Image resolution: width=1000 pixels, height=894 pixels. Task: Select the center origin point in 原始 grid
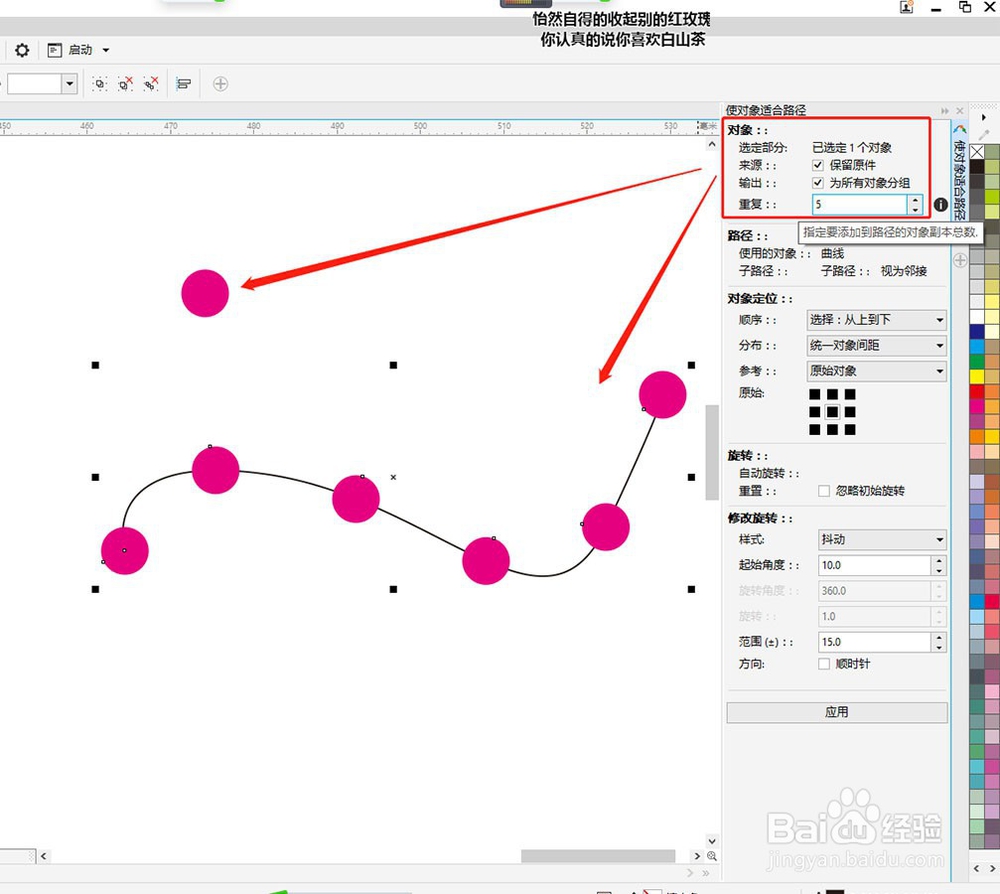coord(832,412)
